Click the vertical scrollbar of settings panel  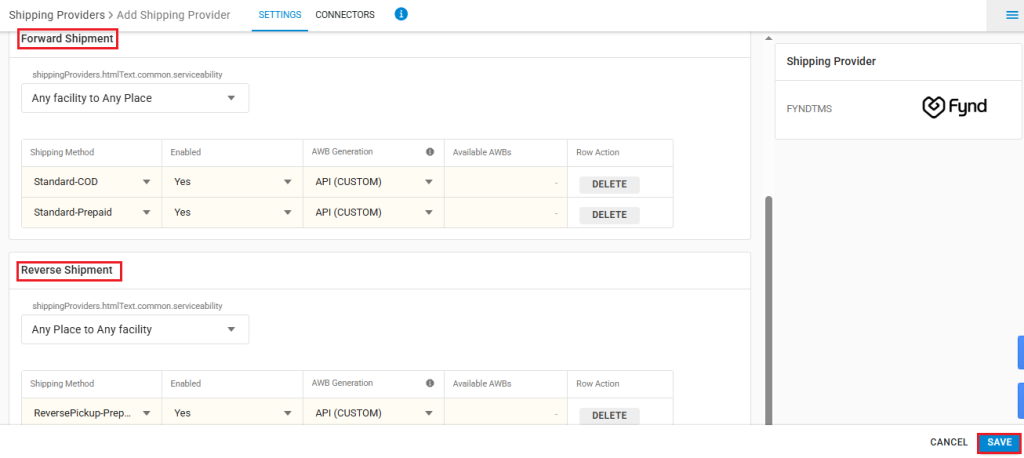[769, 310]
